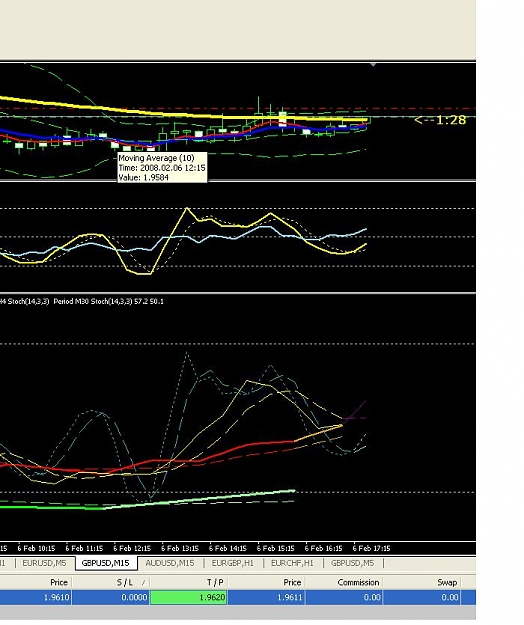This screenshot has height=625, width=524.
Task: Sort orders by the S / L column header
Action: [x=110, y=582]
